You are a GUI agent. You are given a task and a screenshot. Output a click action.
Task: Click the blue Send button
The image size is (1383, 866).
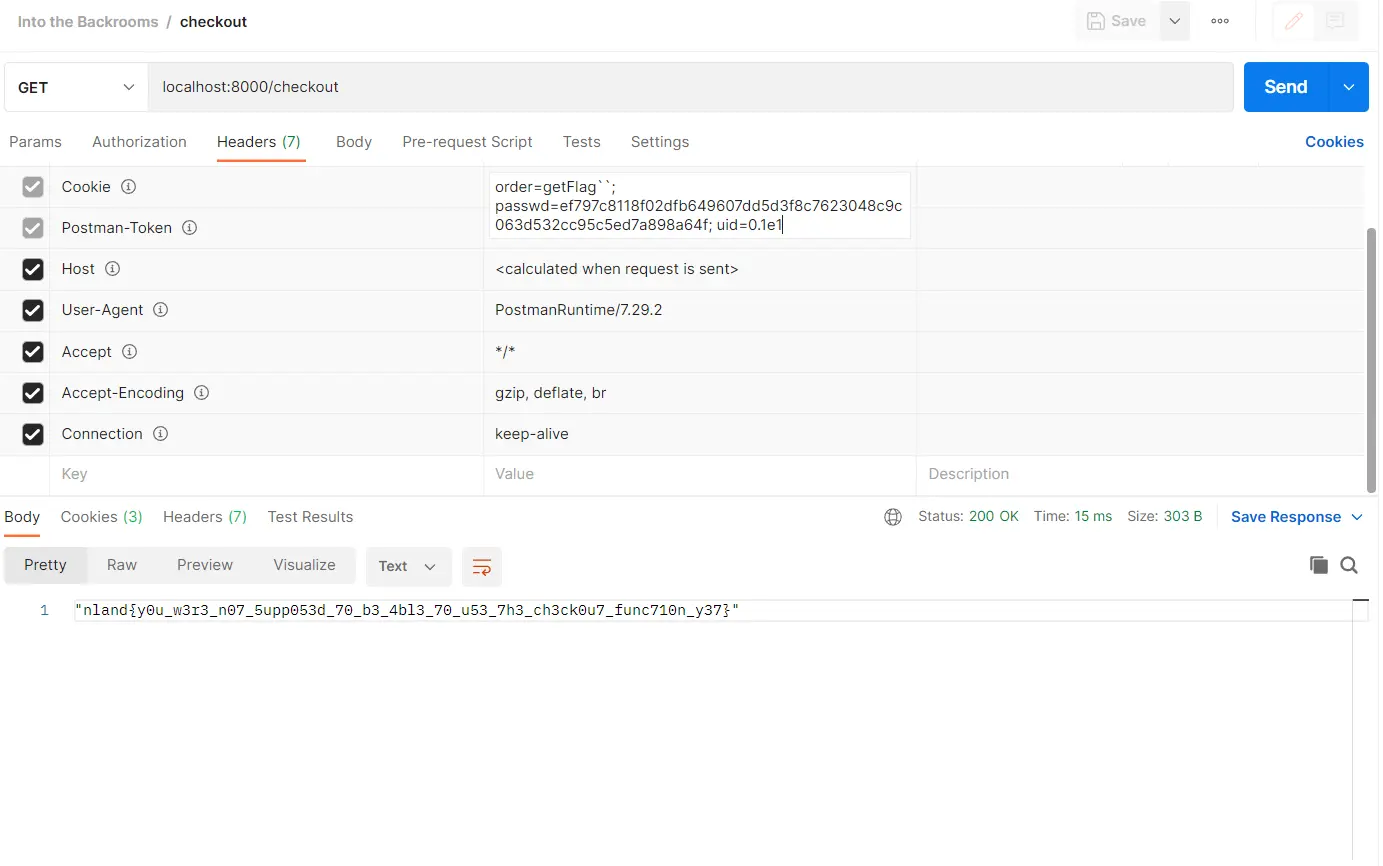coord(1285,88)
